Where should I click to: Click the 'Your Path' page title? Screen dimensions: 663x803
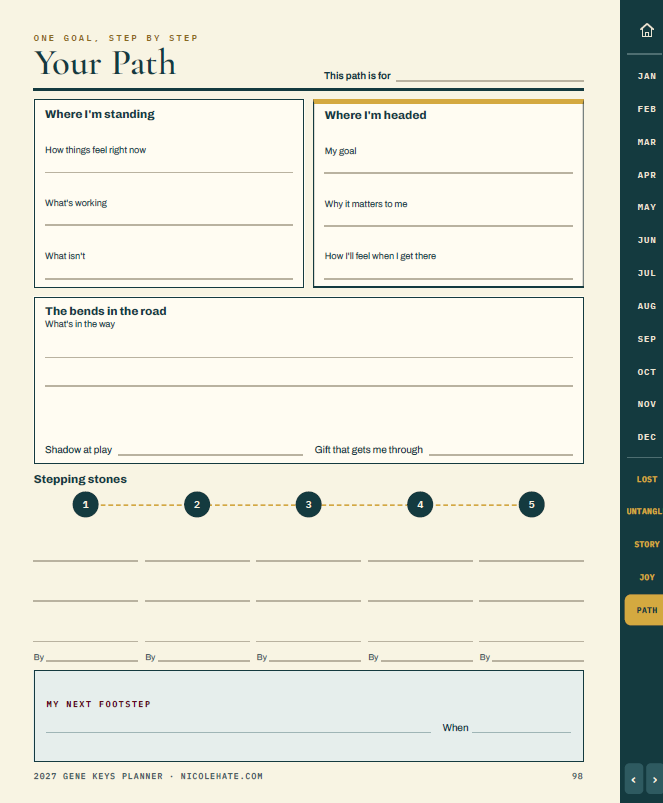click(105, 63)
